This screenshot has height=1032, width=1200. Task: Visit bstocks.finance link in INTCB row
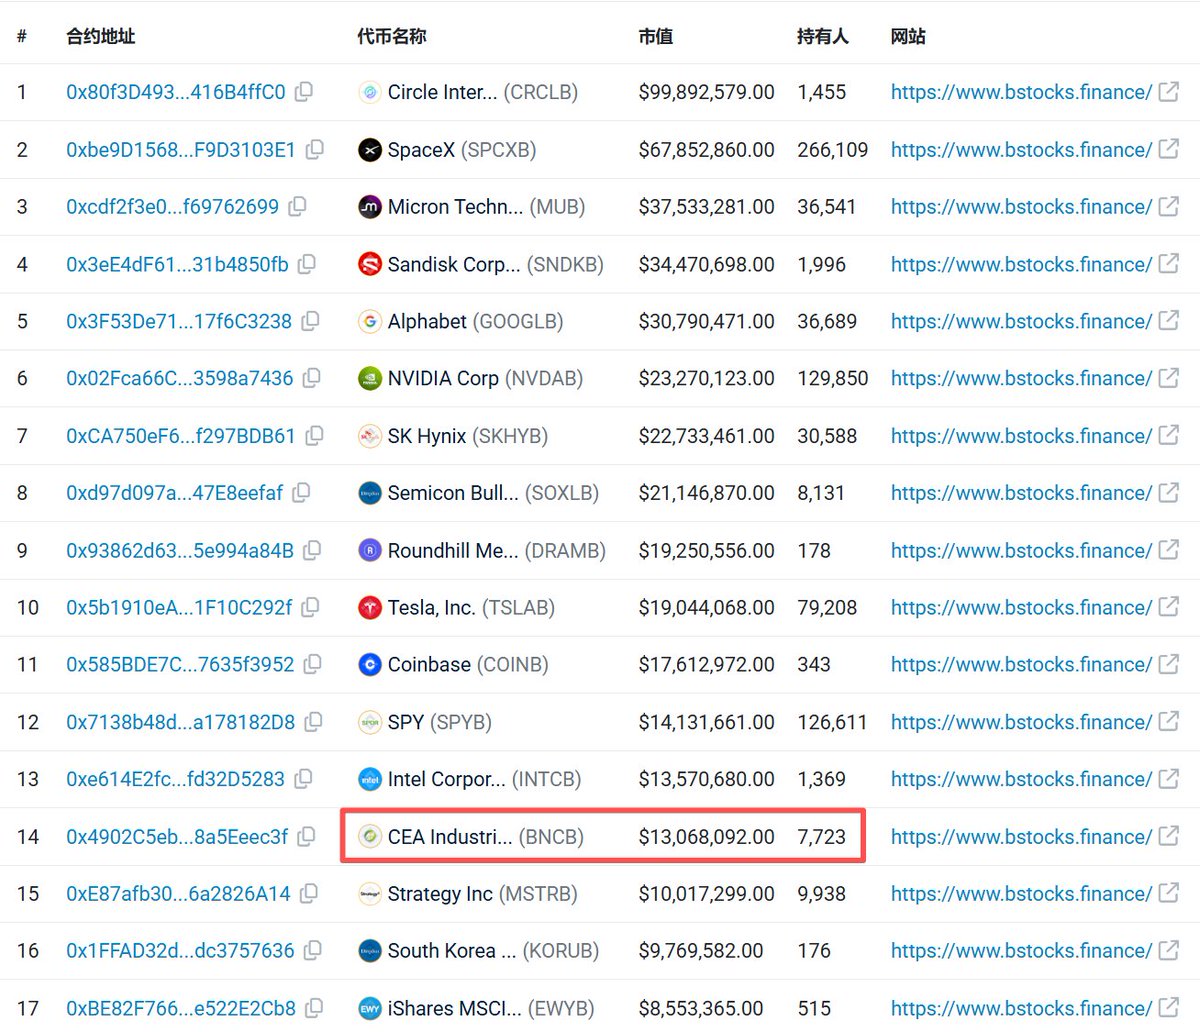coord(1021,779)
